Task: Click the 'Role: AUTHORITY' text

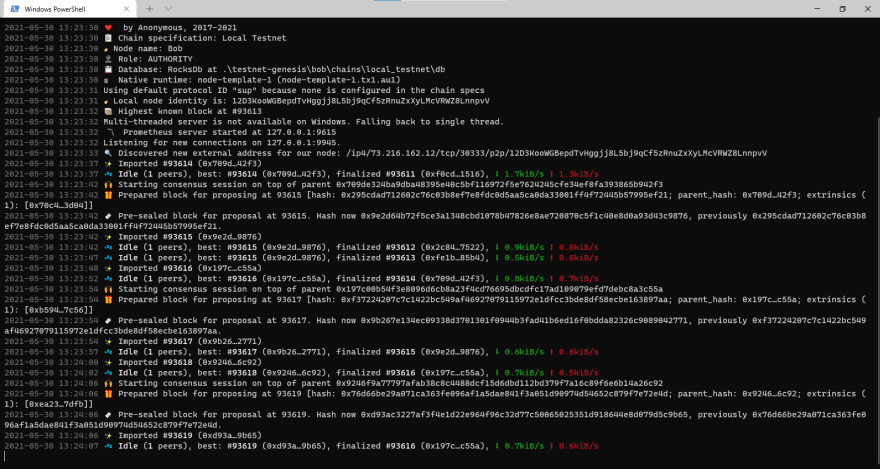Action: (x=155, y=59)
